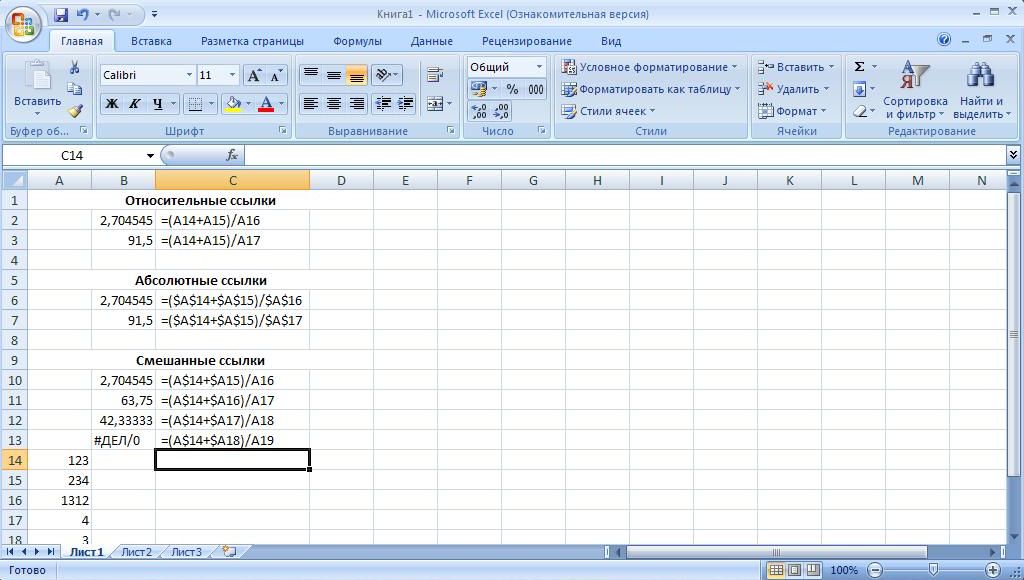
Task: Apply red font color A
Action: pos(266,104)
